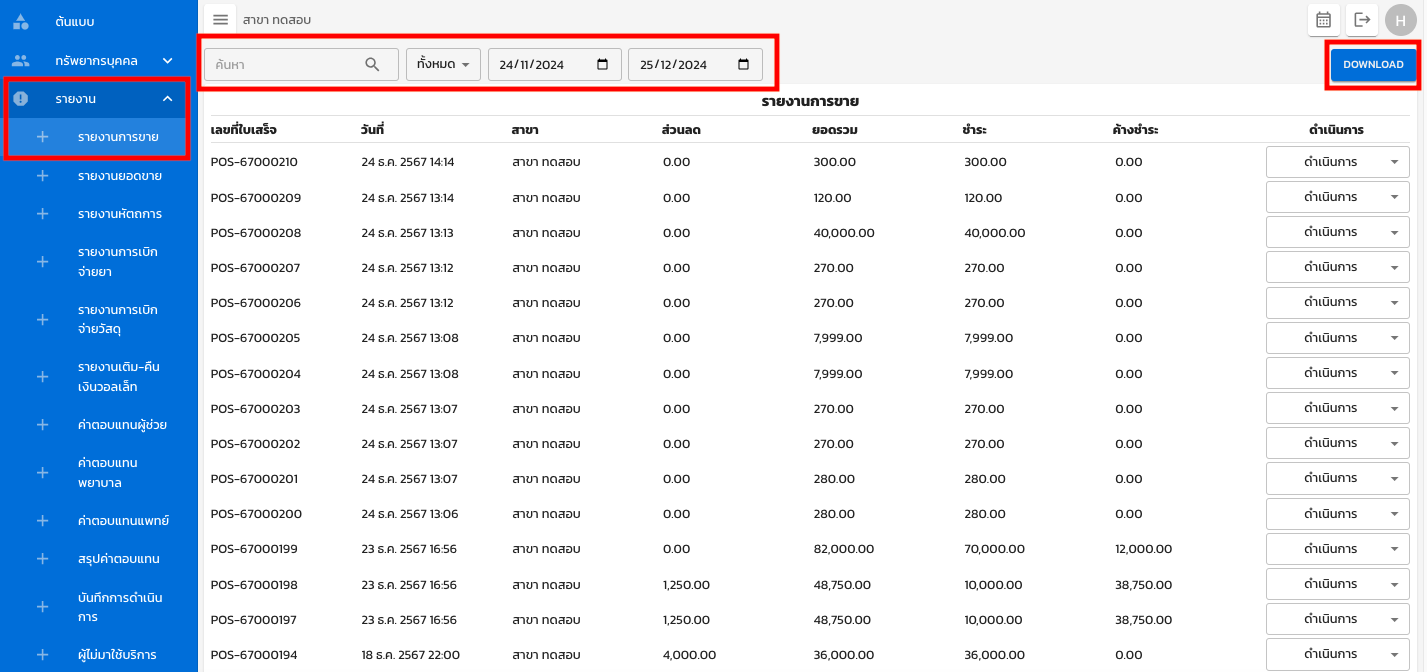Click plus icon beside รายงานการเบิกจ่ายยา
1427x672 pixels.
[42, 262]
